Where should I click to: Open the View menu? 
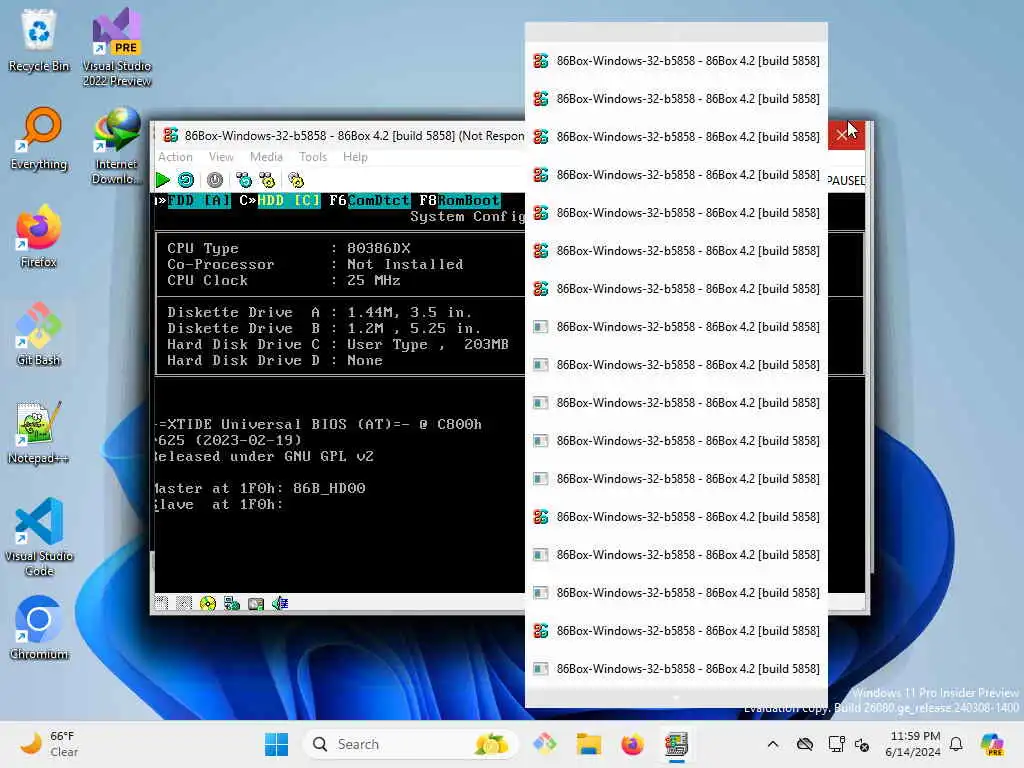(221, 157)
